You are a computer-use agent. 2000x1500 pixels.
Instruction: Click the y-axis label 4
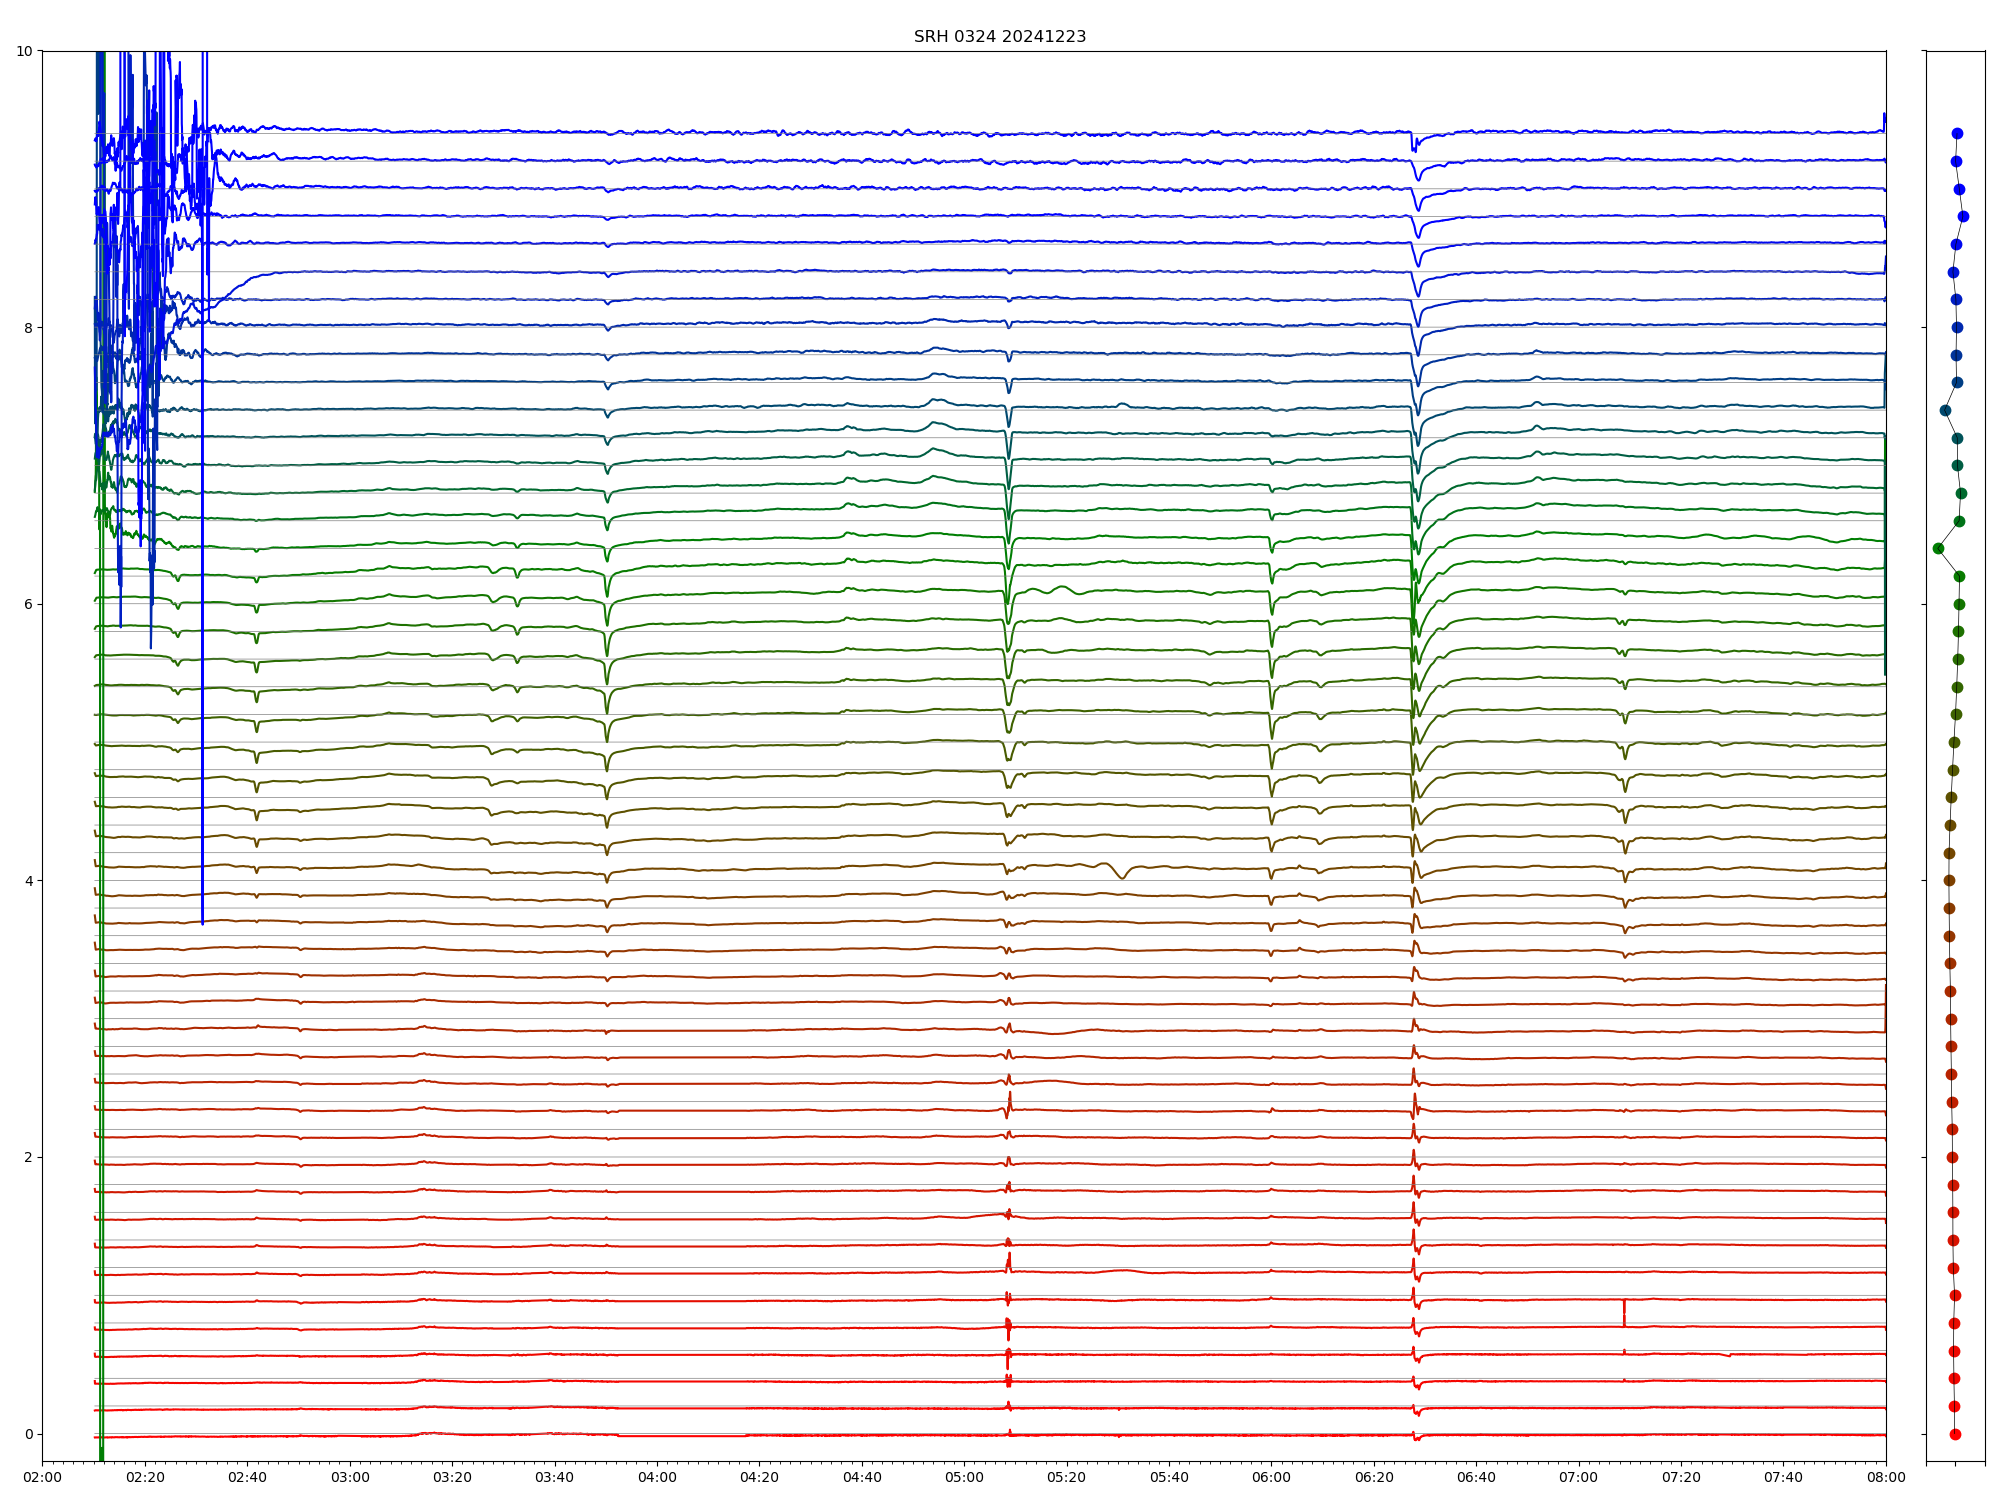click(28, 881)
